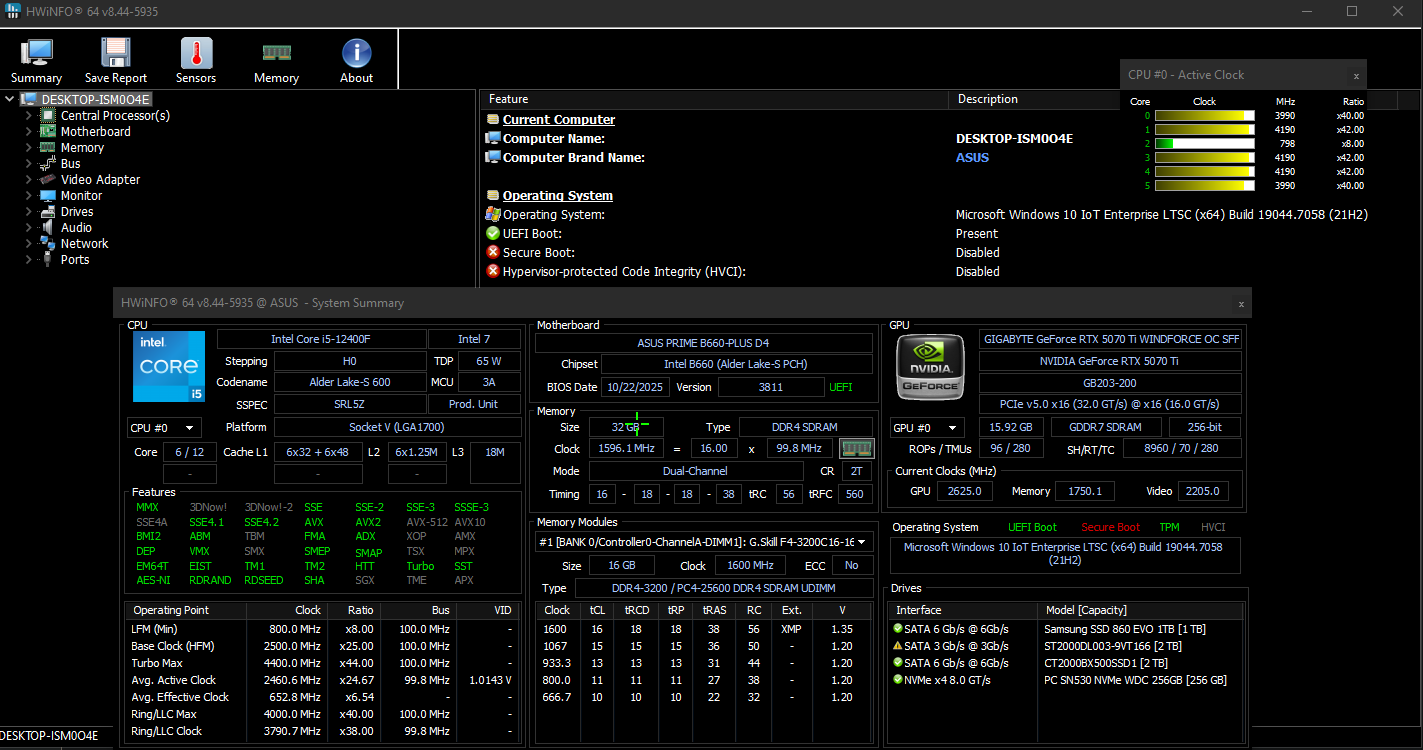The image size is (1423, 750).
Task: Click the Alder Lake-S 600 codename field
Action: [x=349, y=382]
